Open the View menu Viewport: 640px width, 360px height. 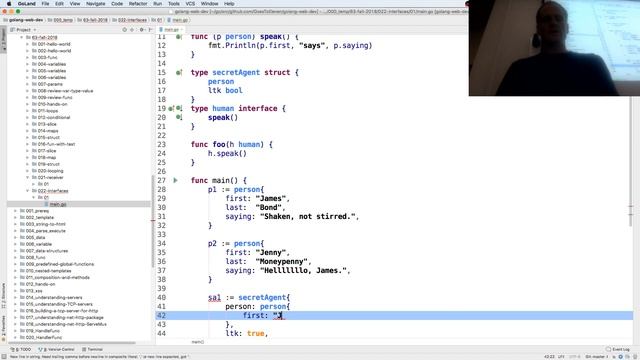pos(75,4)
